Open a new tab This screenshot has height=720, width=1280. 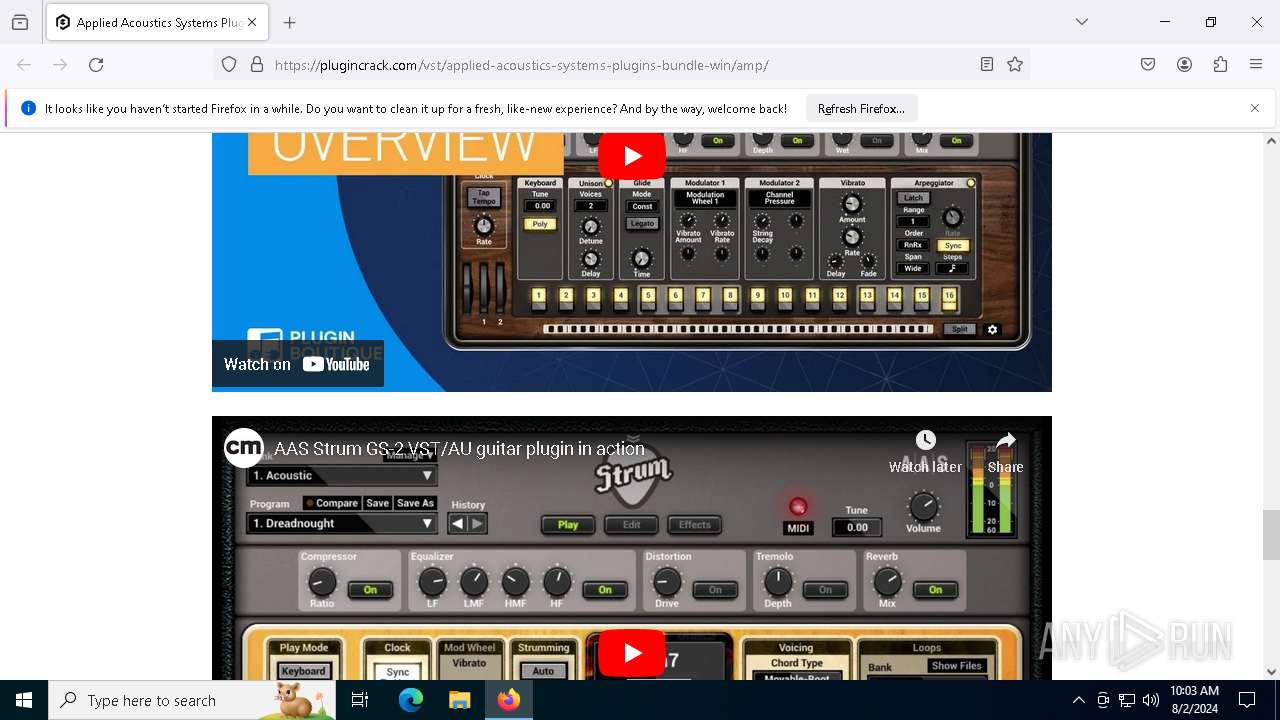pos(290,22)
